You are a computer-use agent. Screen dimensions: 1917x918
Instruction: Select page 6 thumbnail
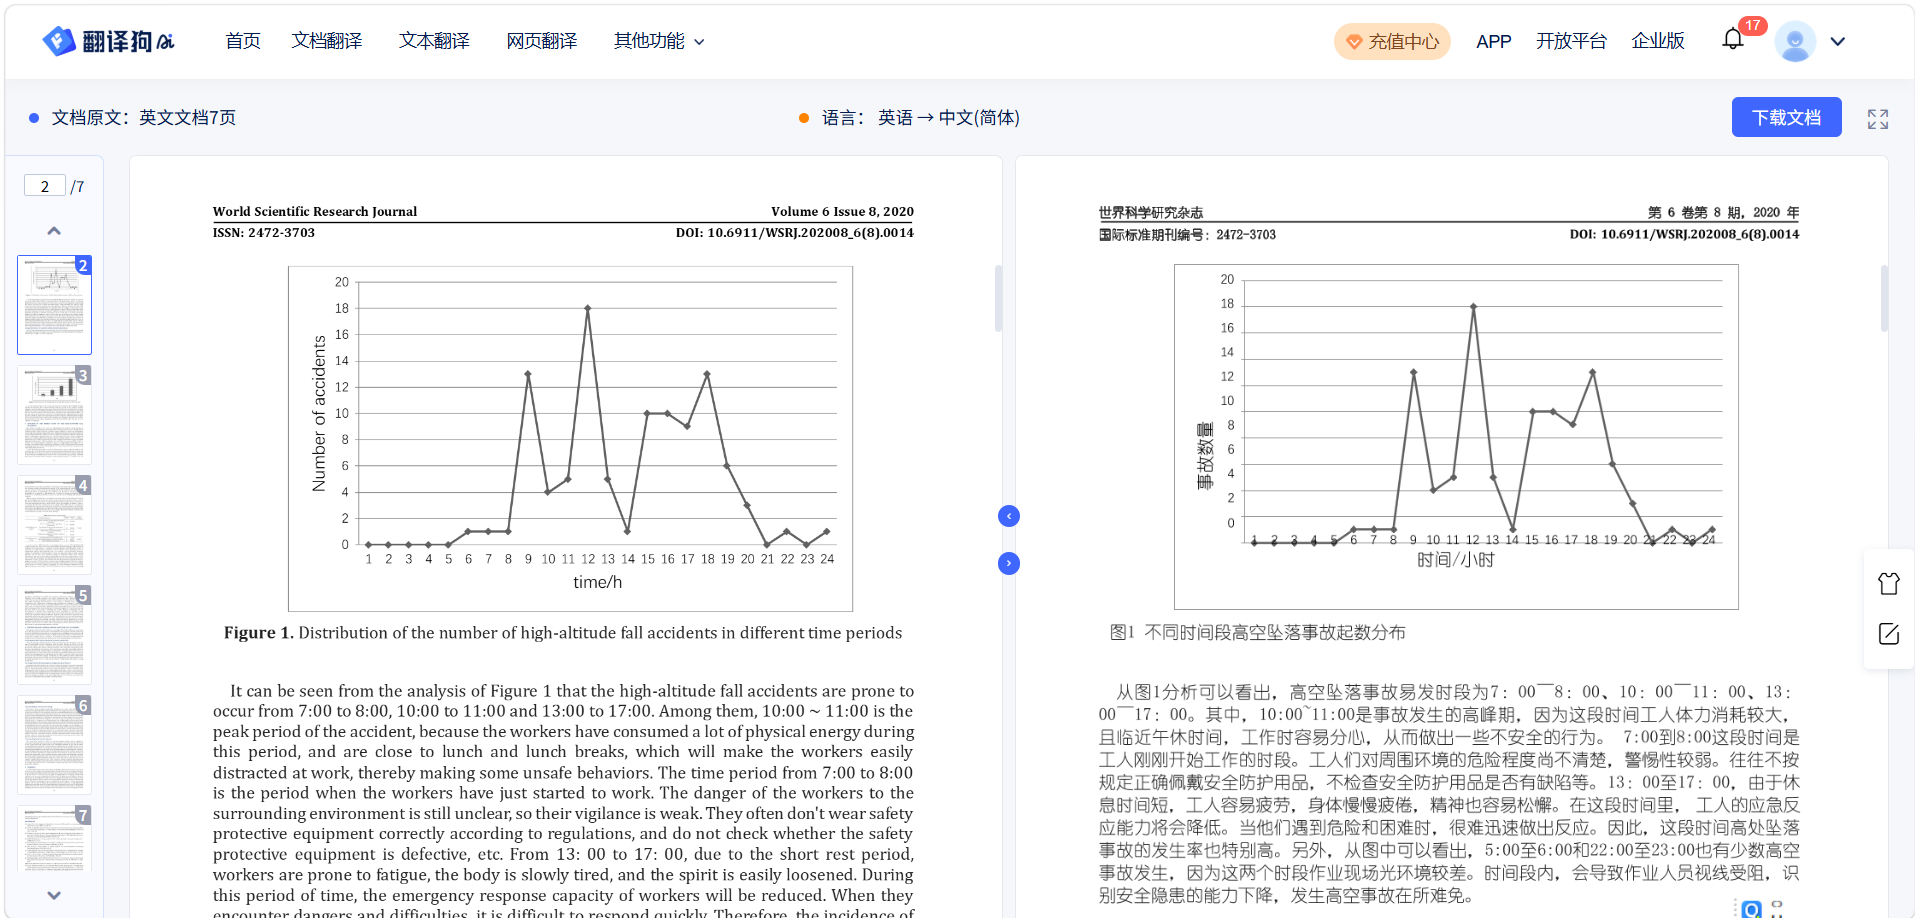pos(54,745)
